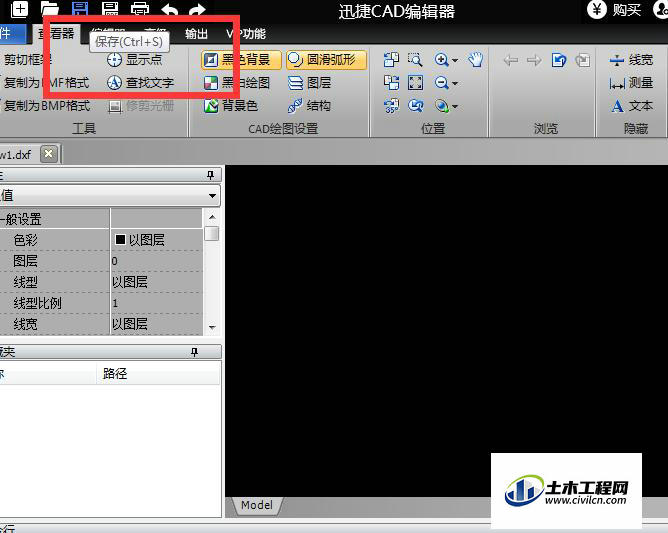Screen dimensions: 668x533
Task: Click the fit to window icon
Action: tap(415, 83)
